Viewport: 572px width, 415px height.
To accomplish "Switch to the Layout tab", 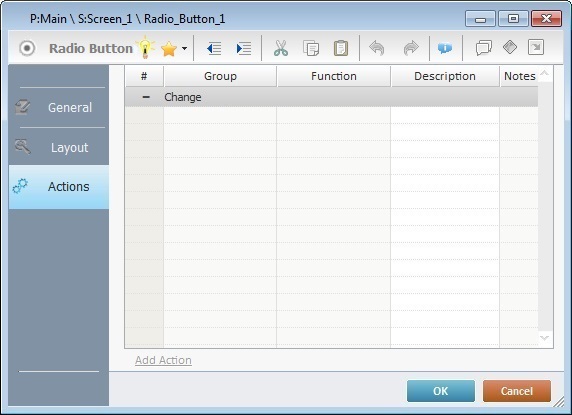I will tap(59, 147).
